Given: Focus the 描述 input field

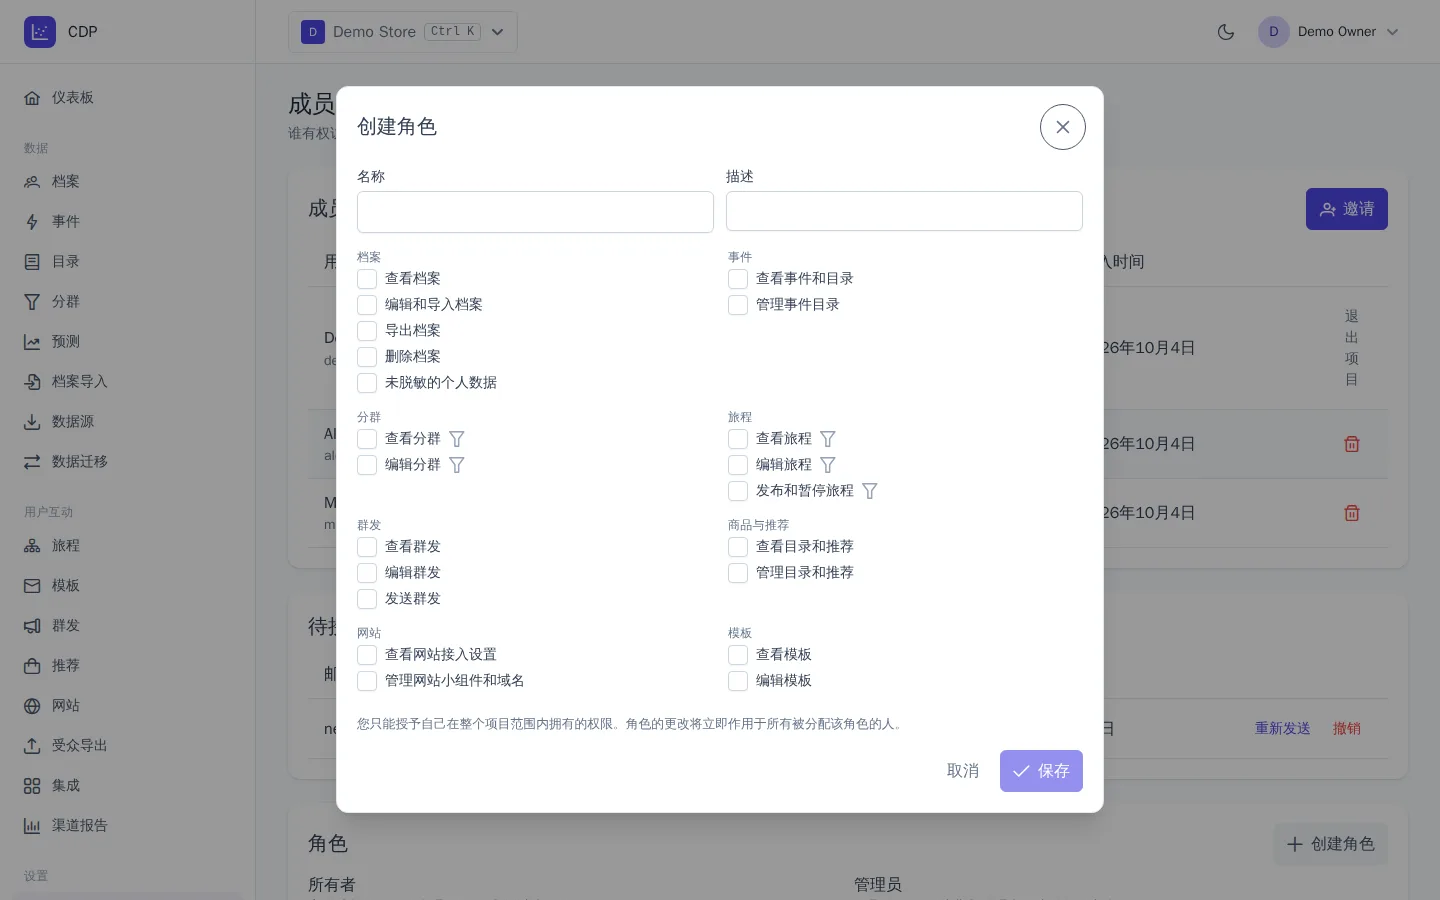Looking at the screenshot, I should [x=904, y=212].
